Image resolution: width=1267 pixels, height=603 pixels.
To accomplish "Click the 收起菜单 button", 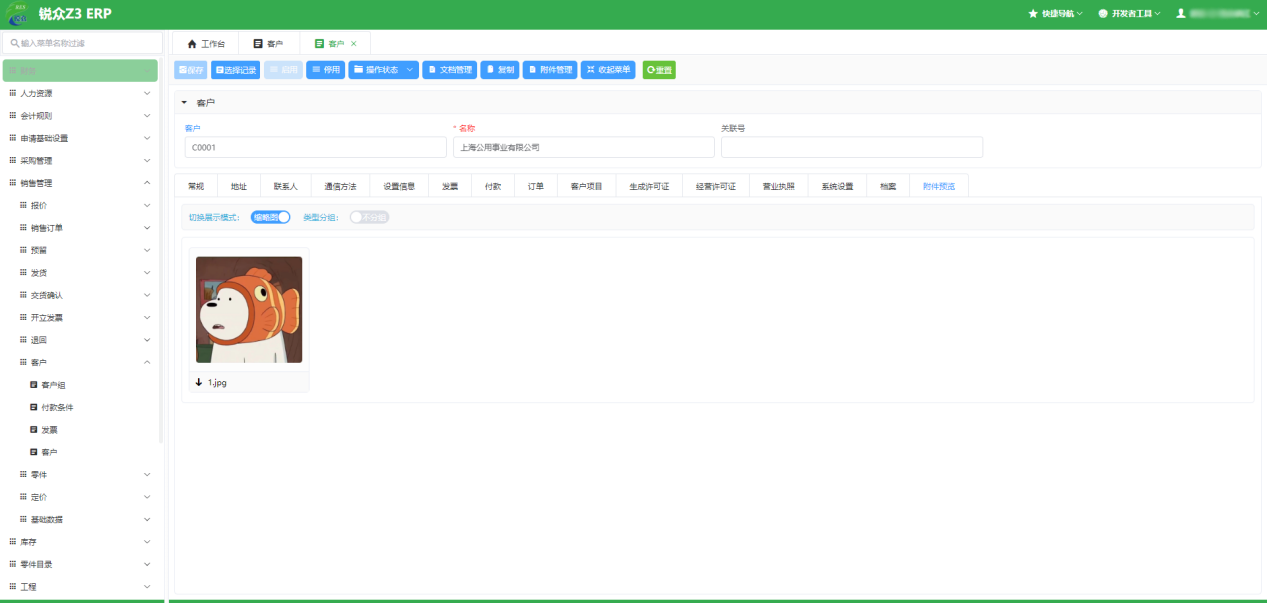I will 608,70.
